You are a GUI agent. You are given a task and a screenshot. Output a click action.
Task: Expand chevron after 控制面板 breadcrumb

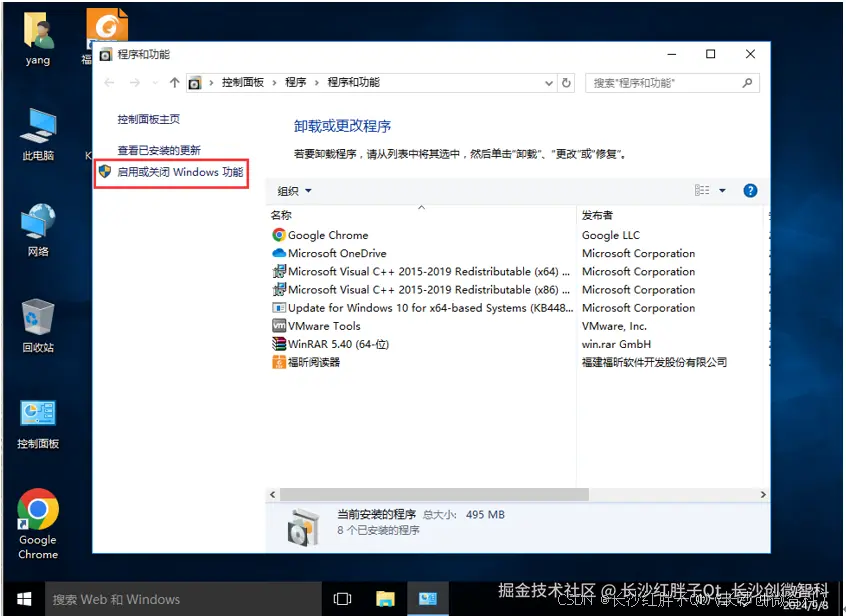[x=274, y=83]
